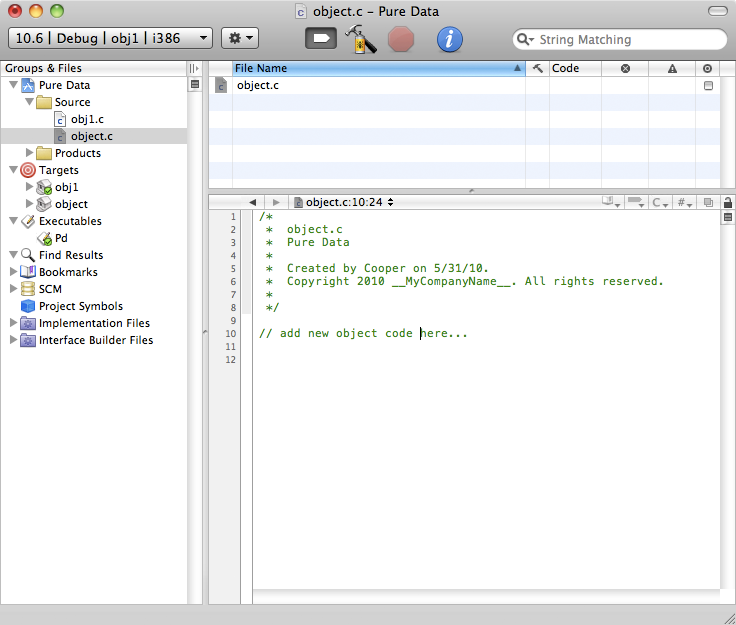736x625 pixels.
Task: Collapse the Pure Data project group
Action: click(14, 85)
